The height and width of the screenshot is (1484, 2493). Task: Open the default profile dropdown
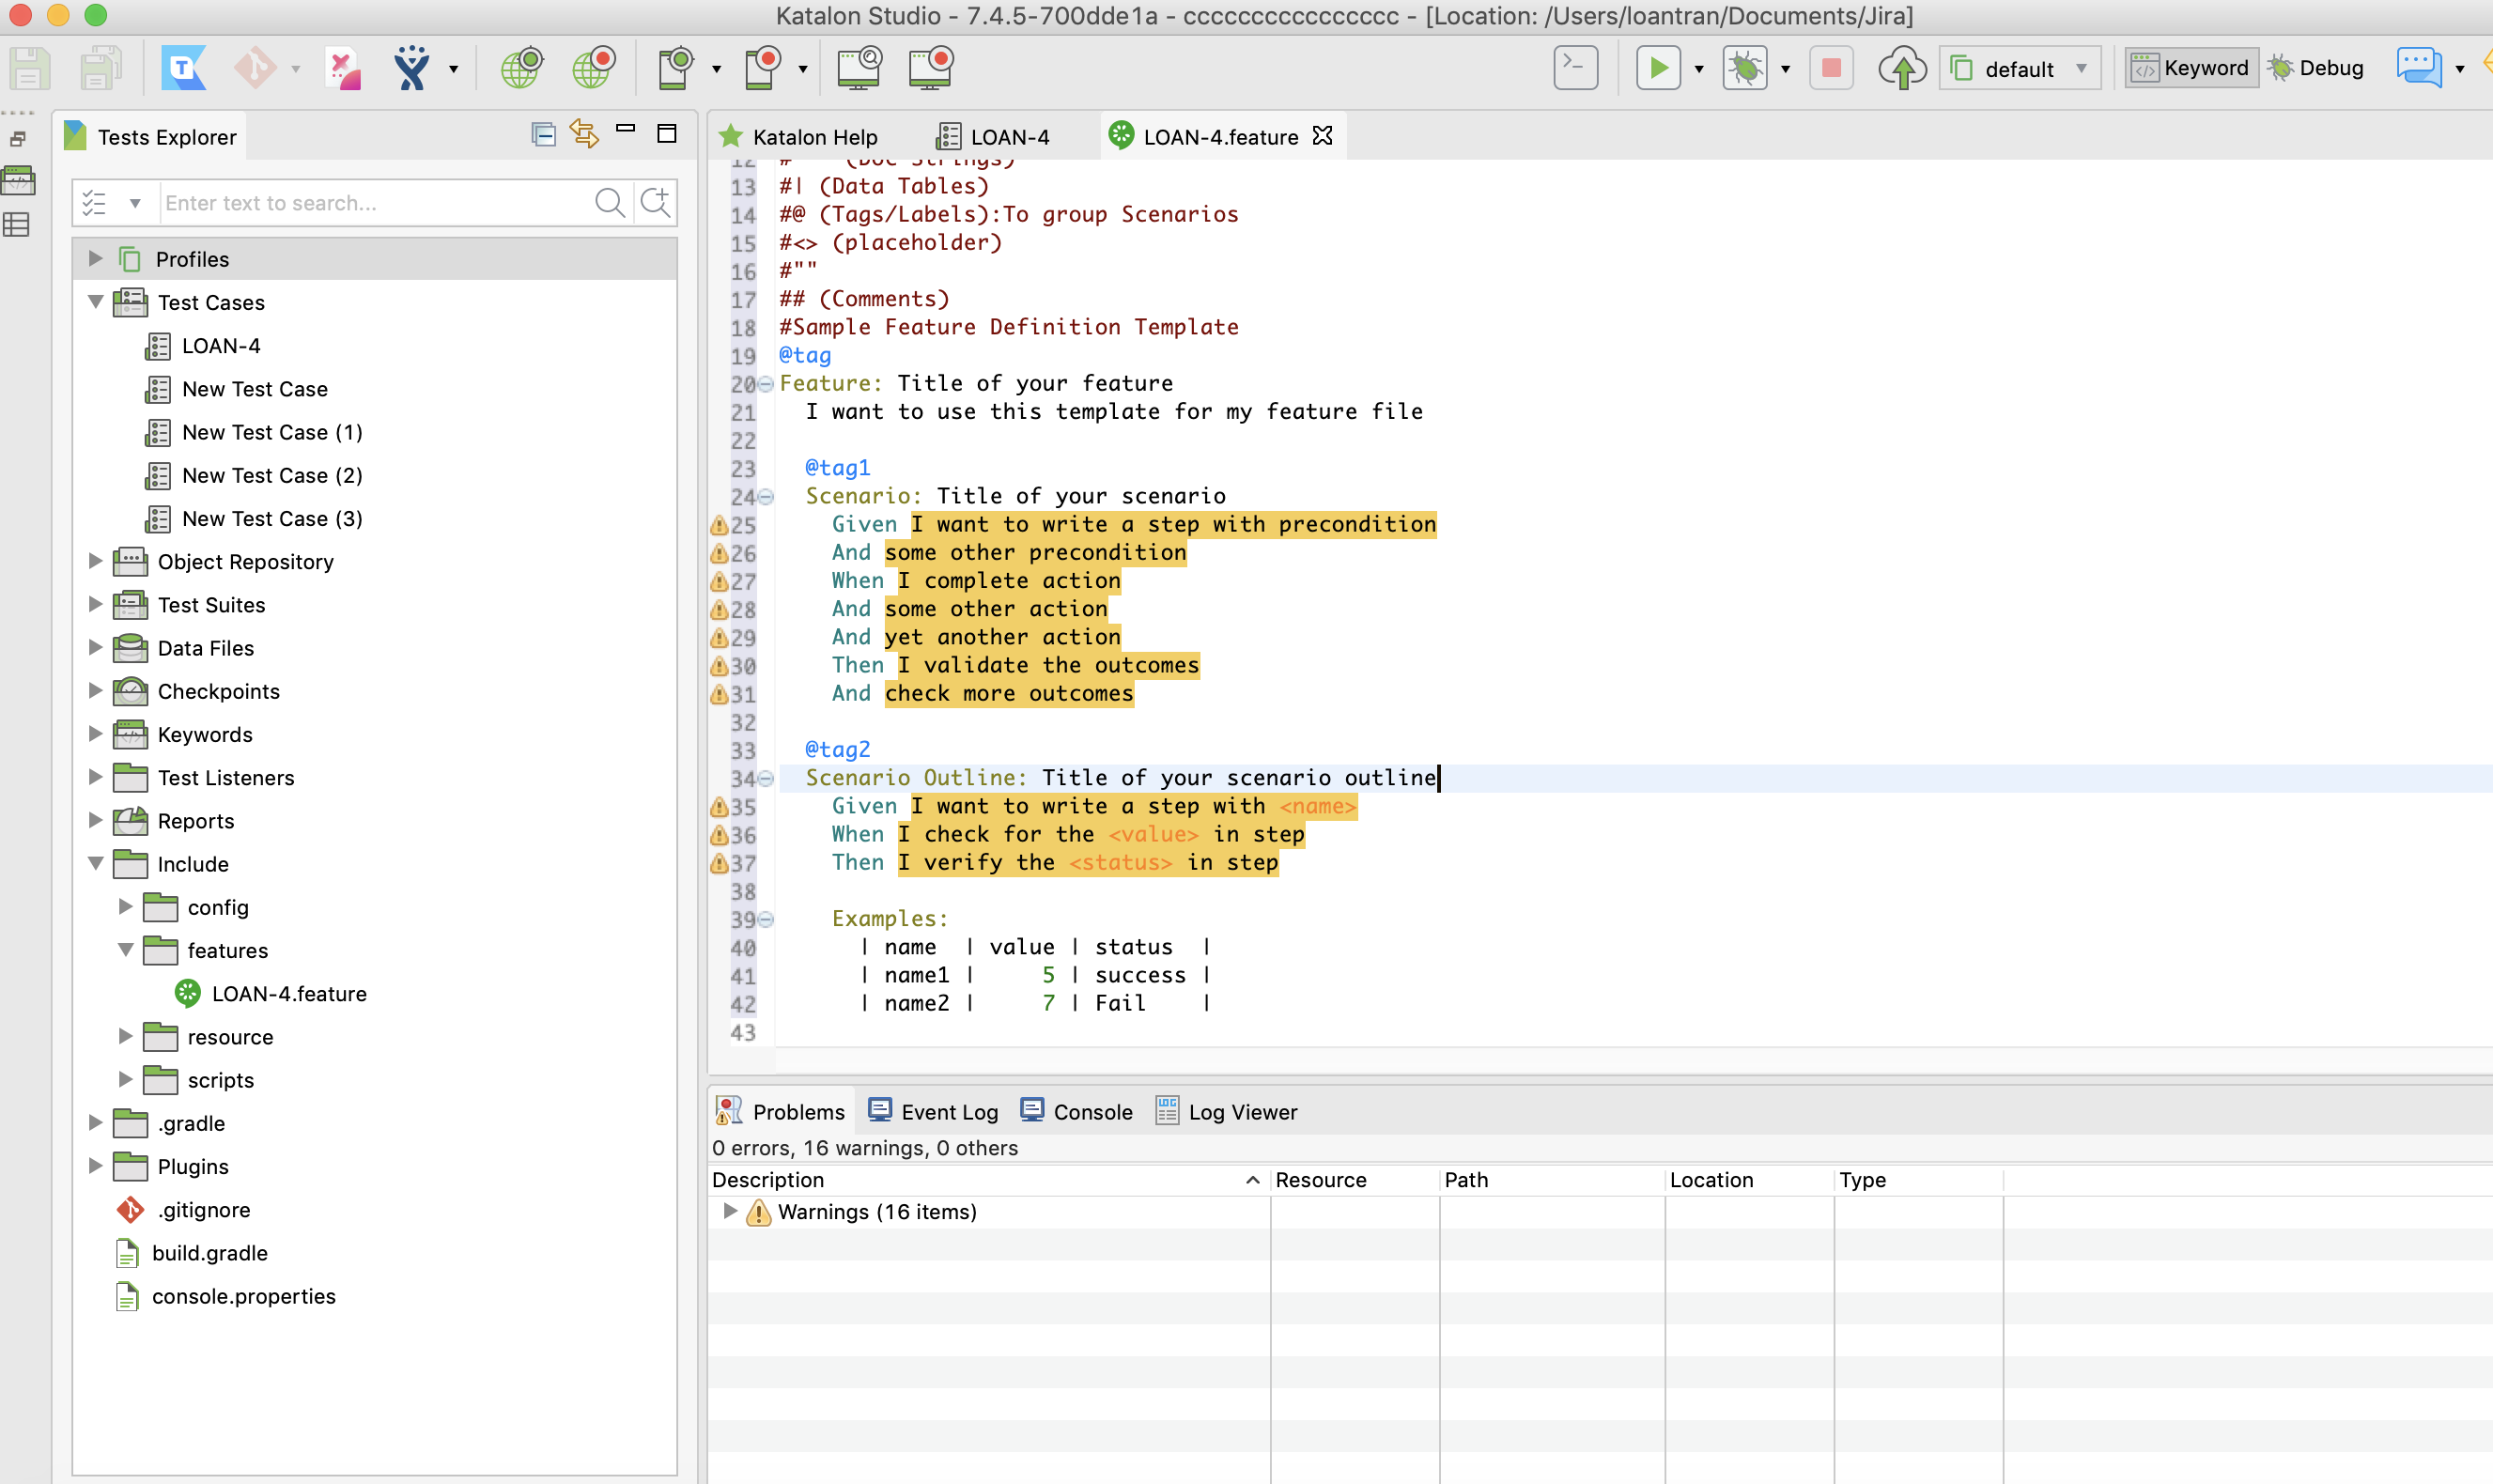point(2082,68)
